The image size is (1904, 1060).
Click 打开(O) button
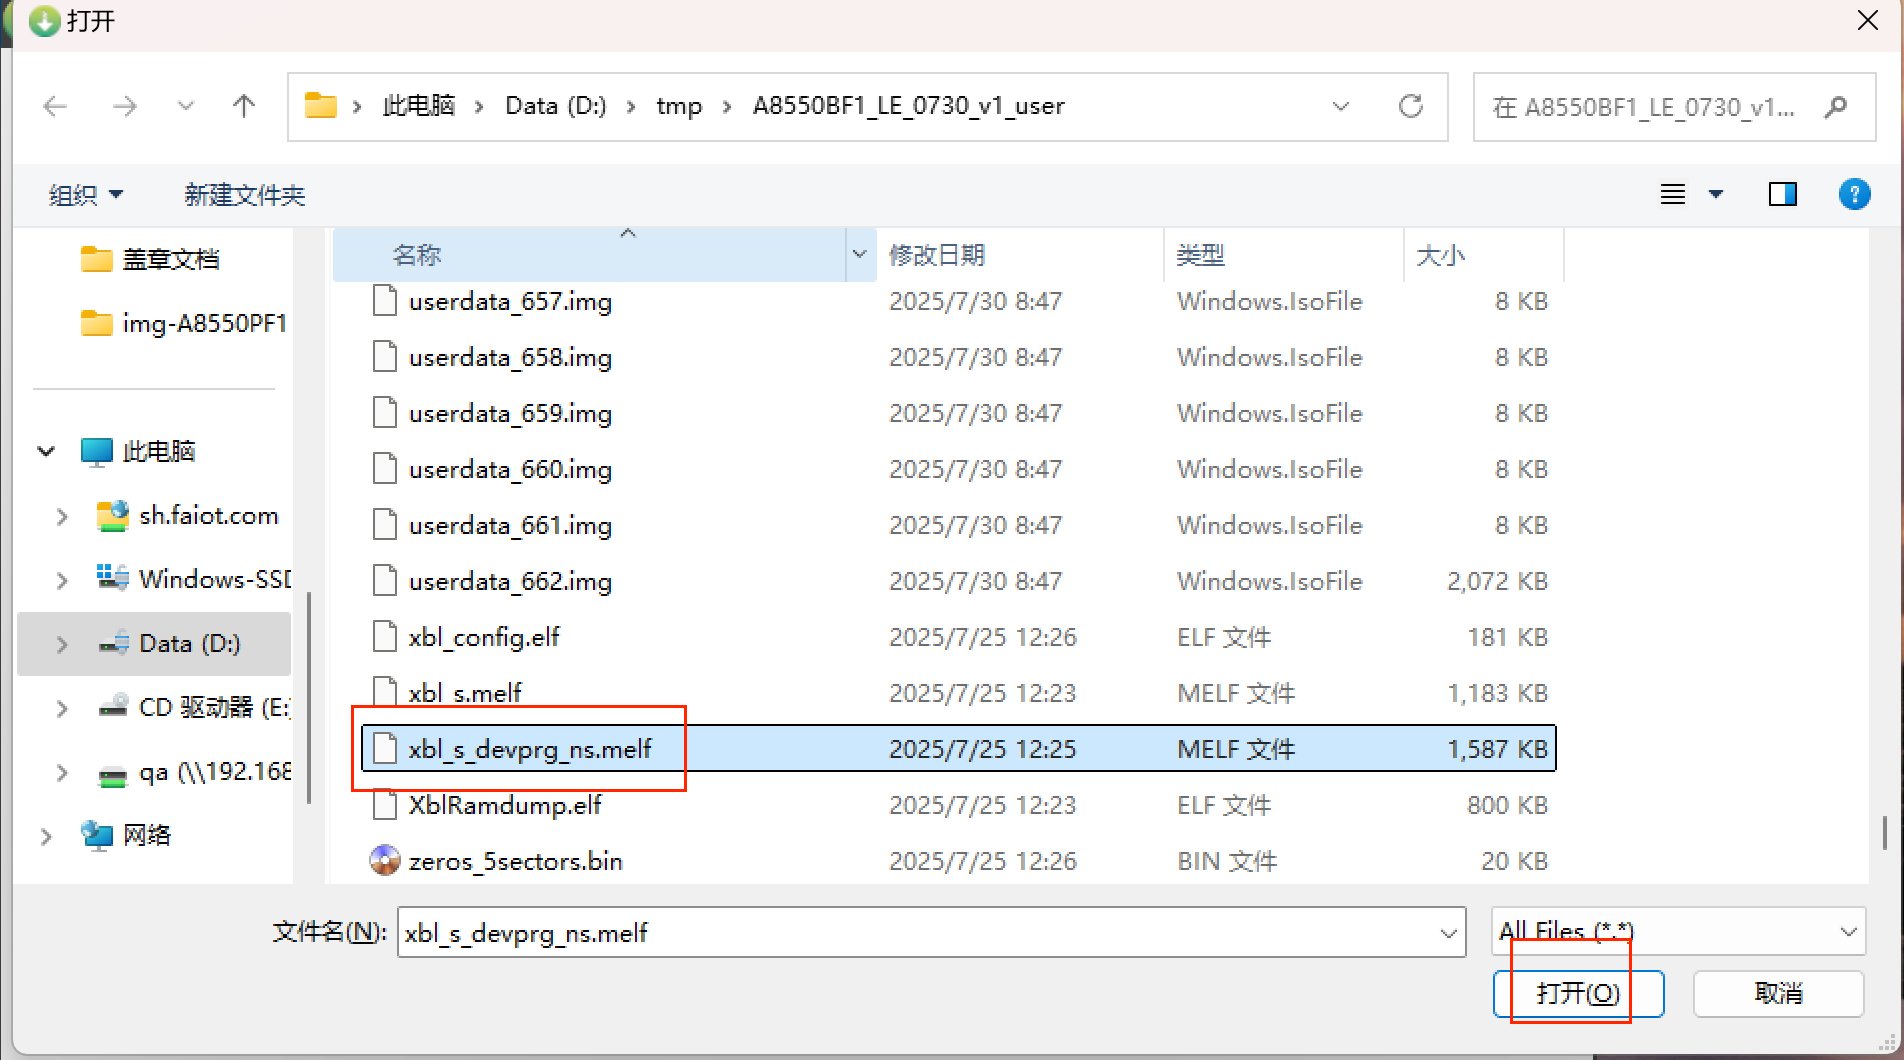point(1578,993)
